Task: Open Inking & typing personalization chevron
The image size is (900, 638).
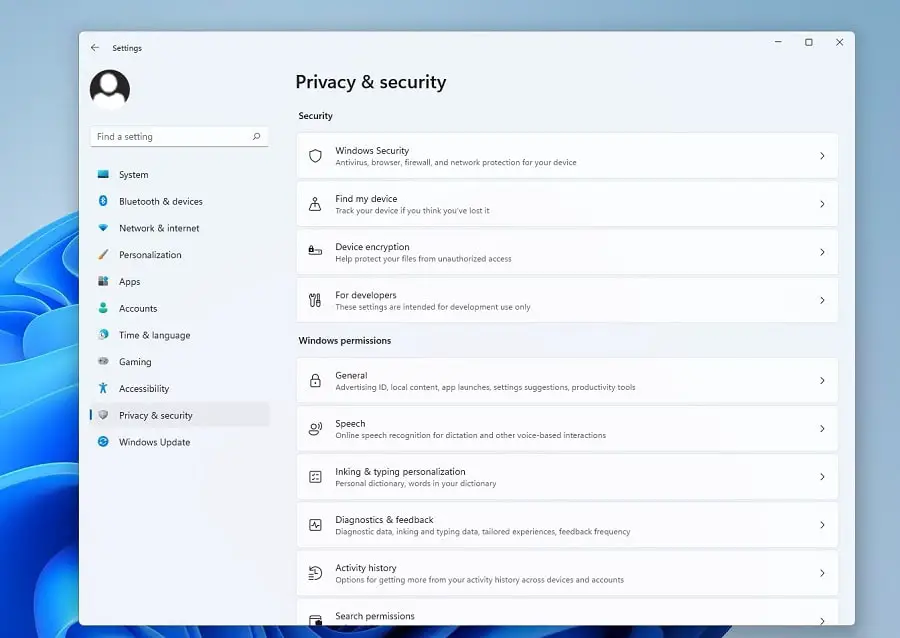Action: click(x=822, y=477)
